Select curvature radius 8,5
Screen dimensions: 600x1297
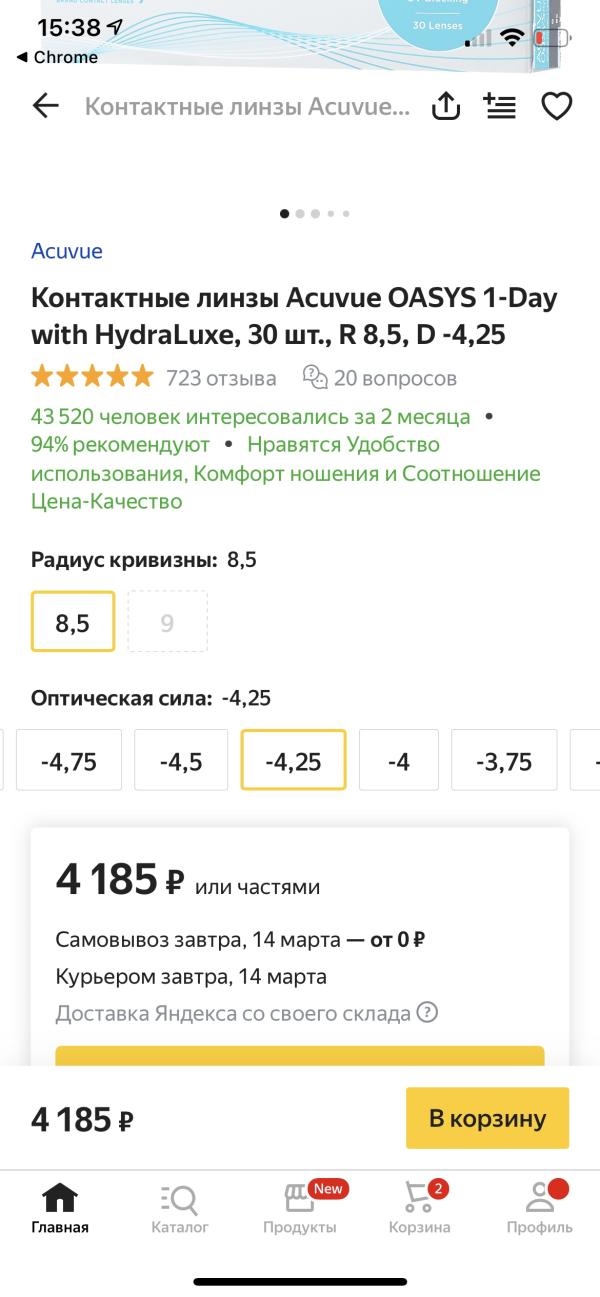(73, 621)
